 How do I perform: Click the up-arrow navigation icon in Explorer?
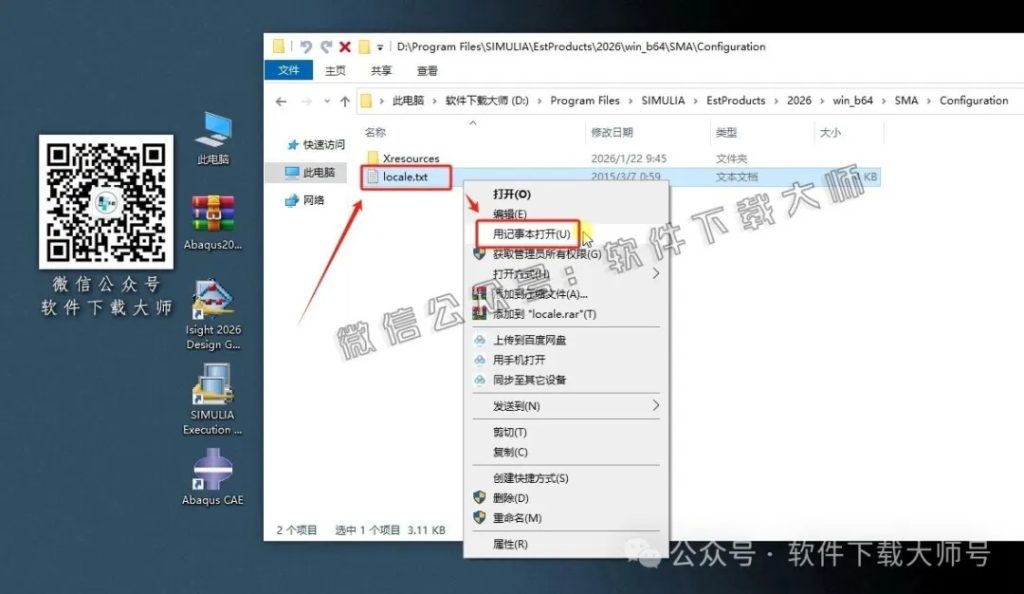click(343, 100)
